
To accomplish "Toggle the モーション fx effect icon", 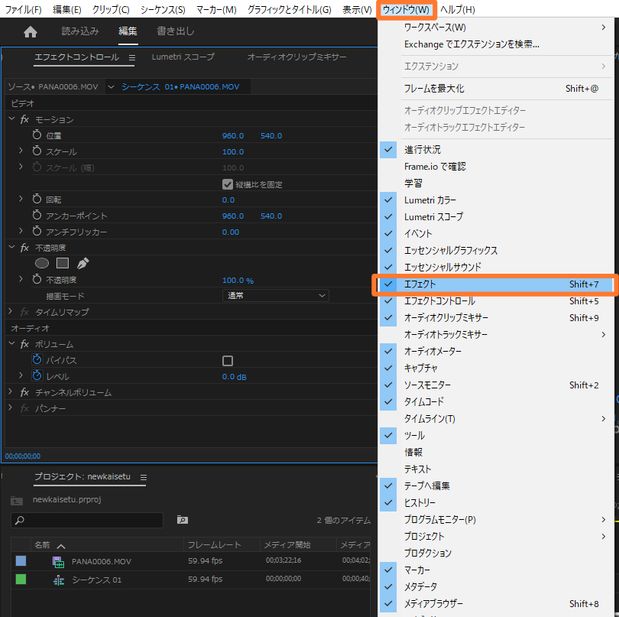I will coord(24,119).
